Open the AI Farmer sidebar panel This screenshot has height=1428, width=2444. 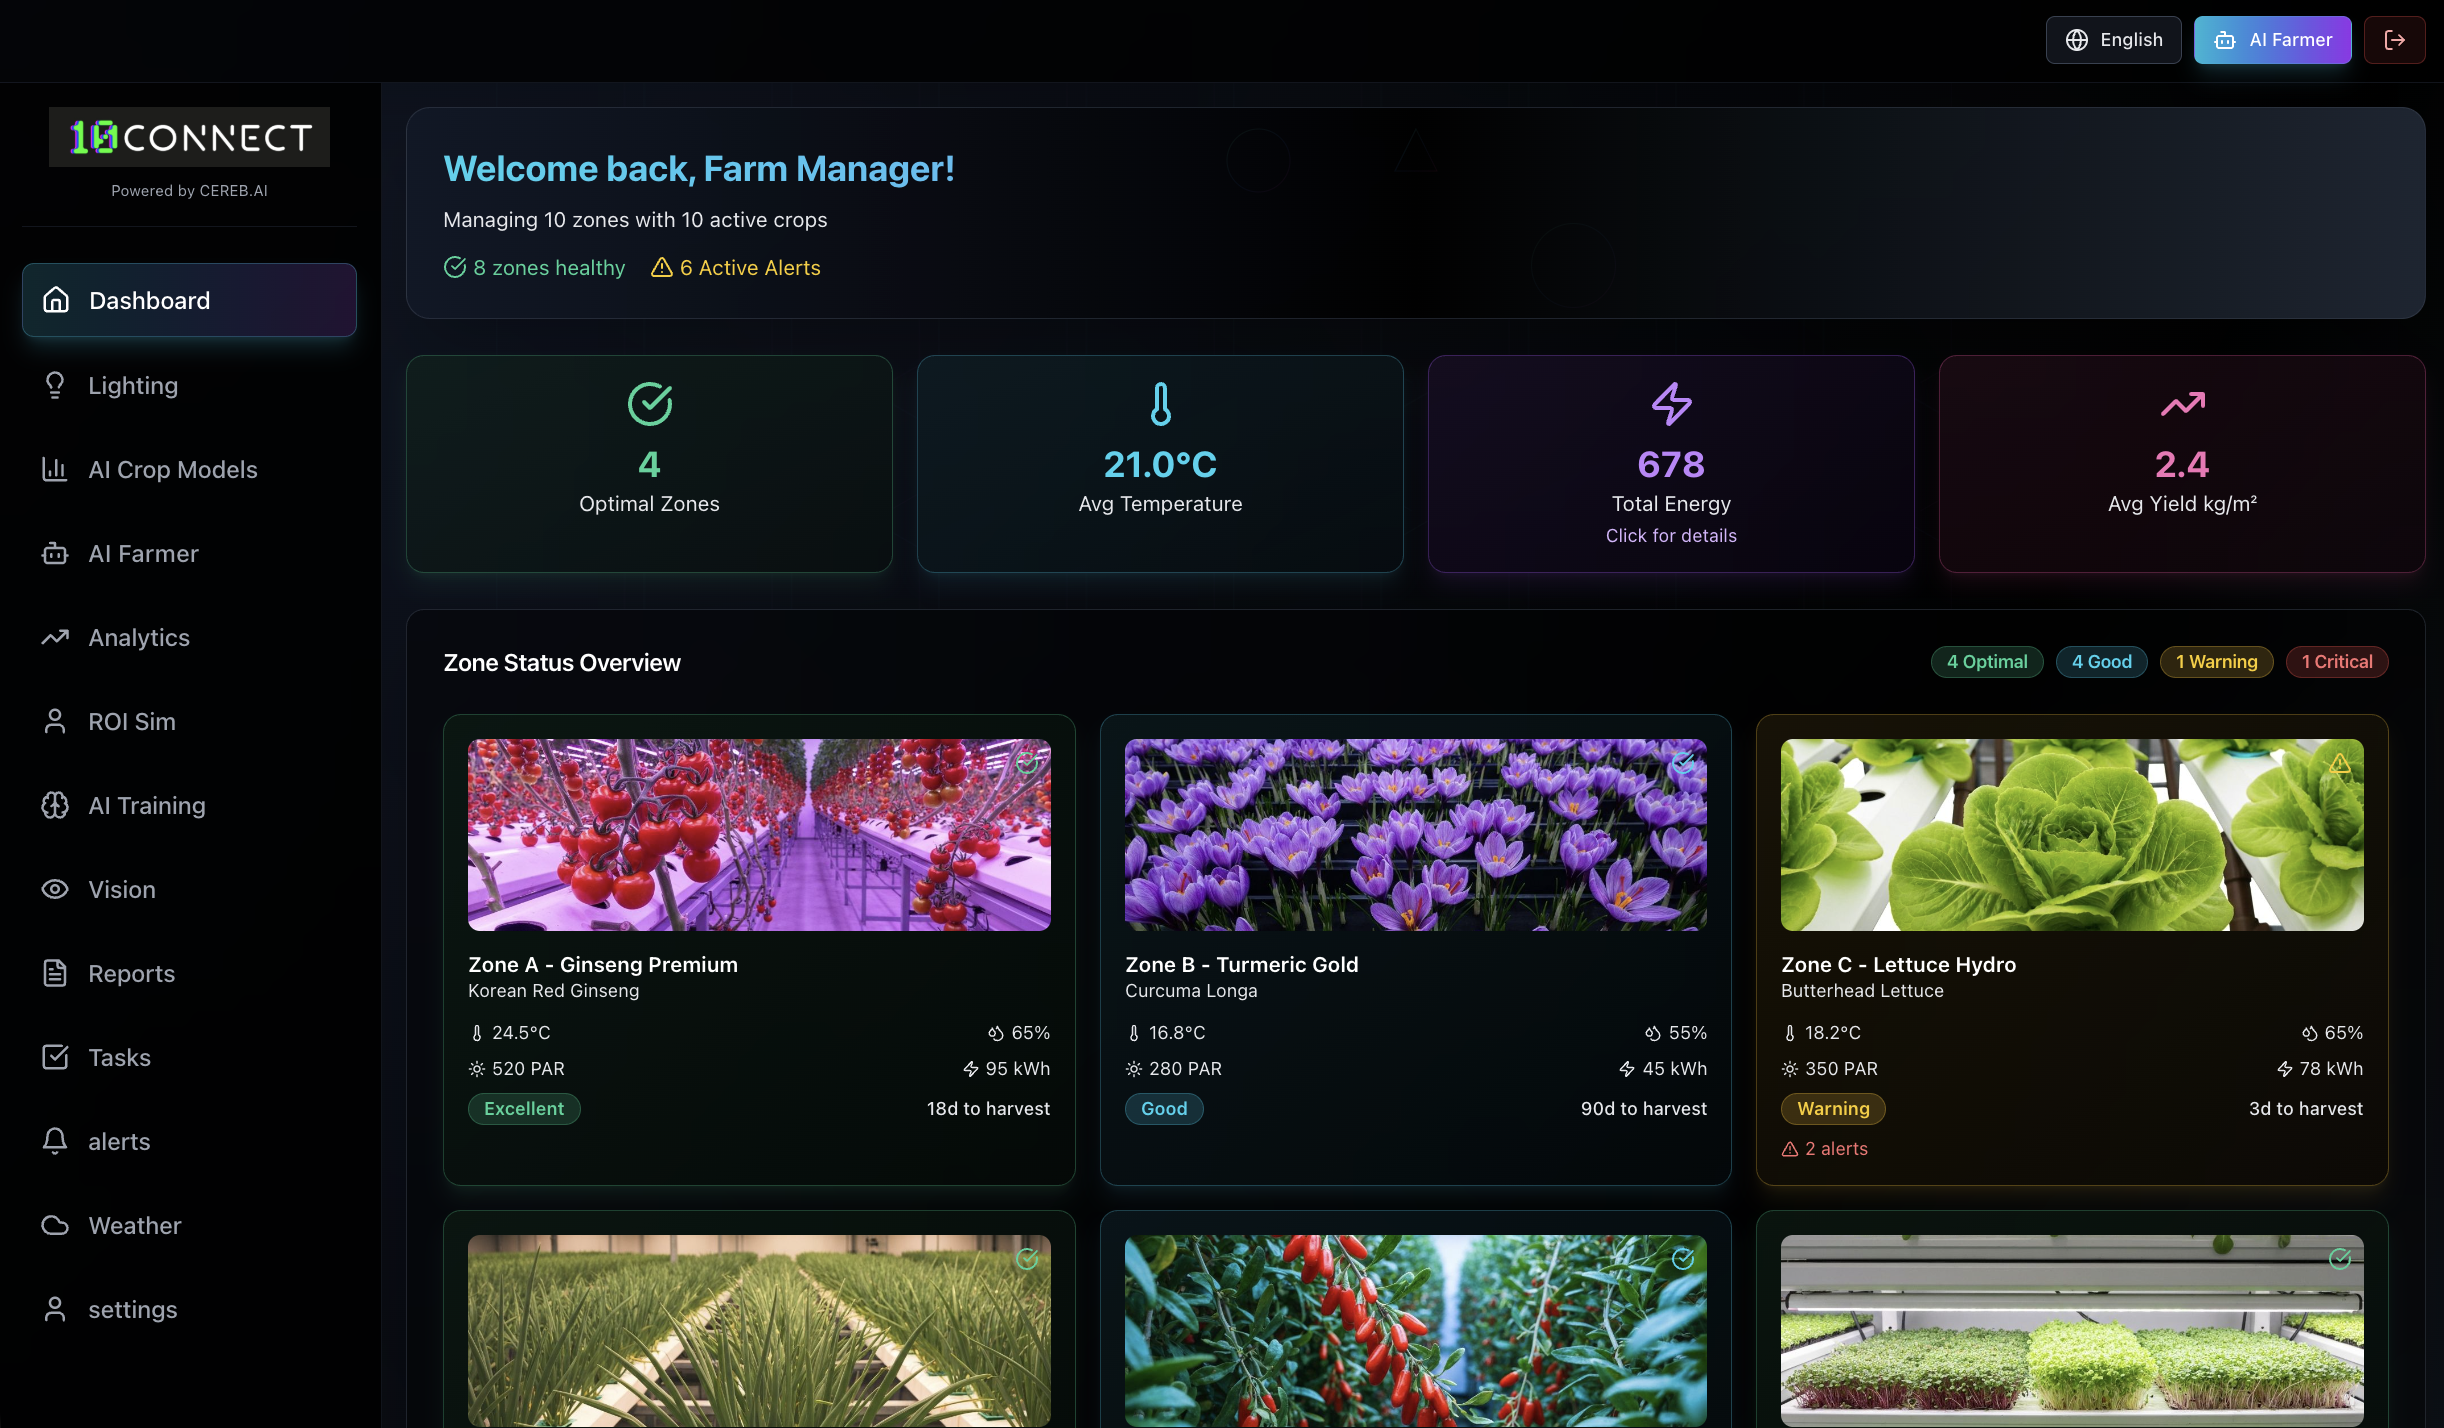coord(143,553)
